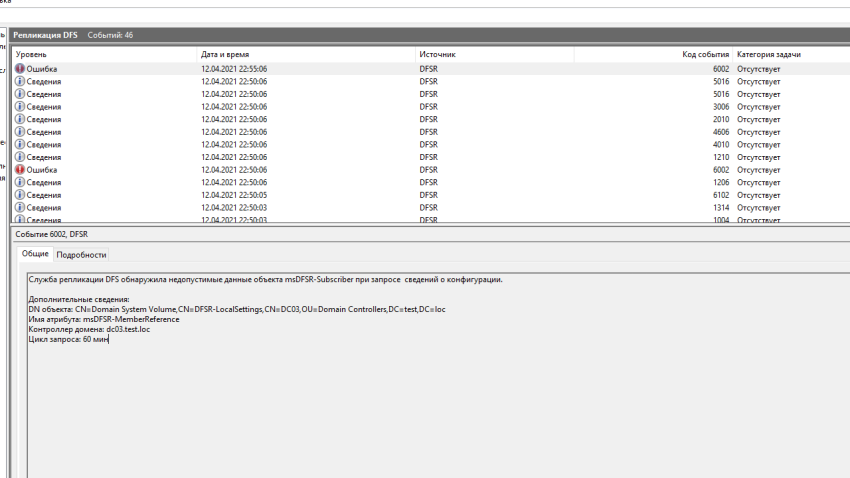Click event code 1206 cell

point(720,182)
